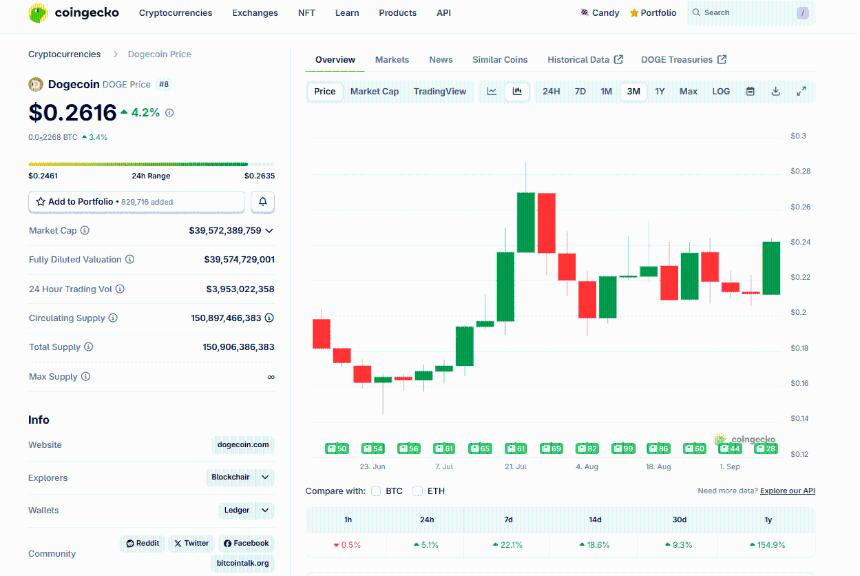The width and height of the screenshot is (860, 576).
Task: Enable BTC comparison checkbox
Action: 376,491
